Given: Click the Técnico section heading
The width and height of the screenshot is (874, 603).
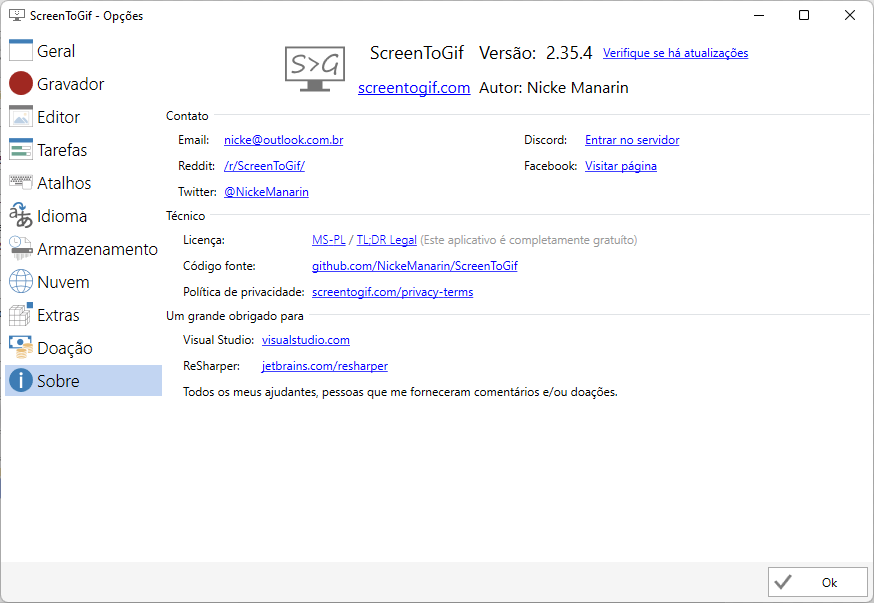Looking at the screenshot, I should 185,216.
